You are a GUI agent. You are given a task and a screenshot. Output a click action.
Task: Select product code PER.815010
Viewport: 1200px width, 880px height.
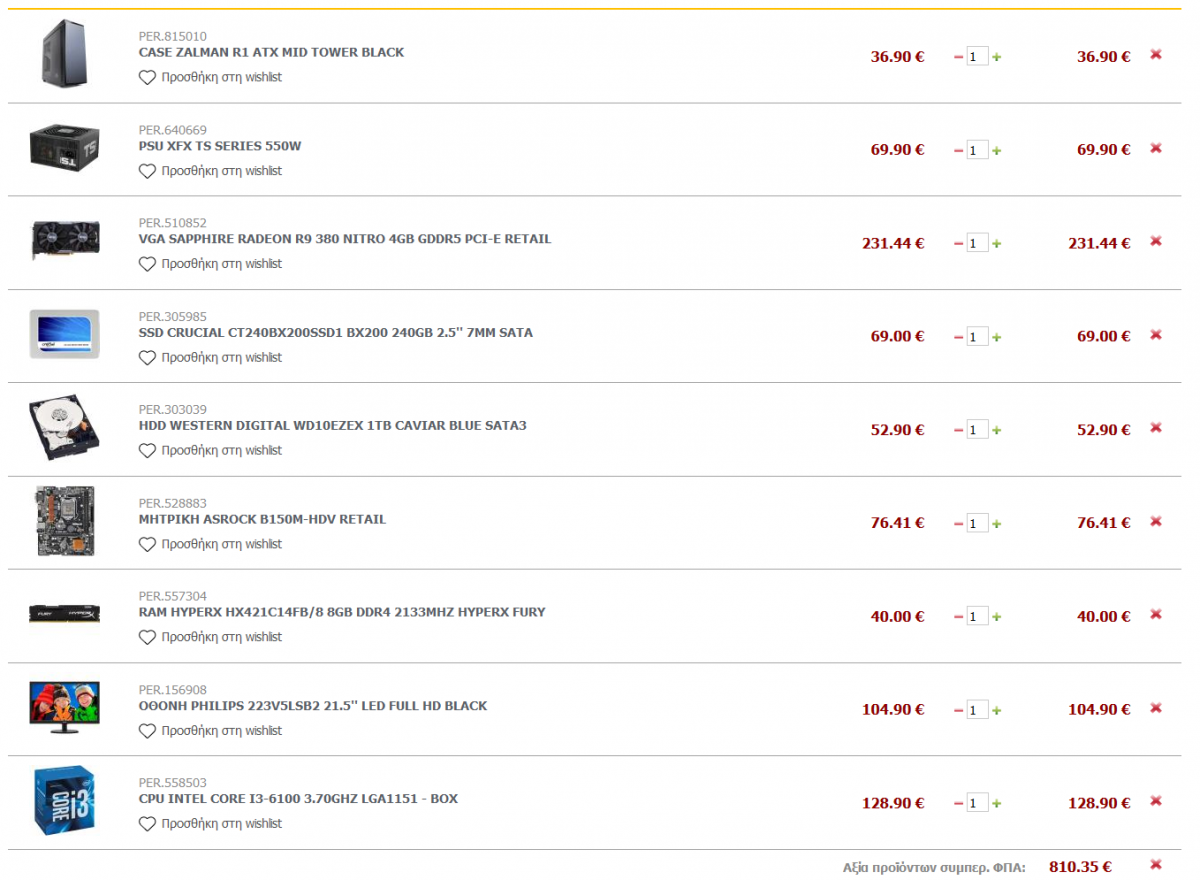tap(173, 36)
